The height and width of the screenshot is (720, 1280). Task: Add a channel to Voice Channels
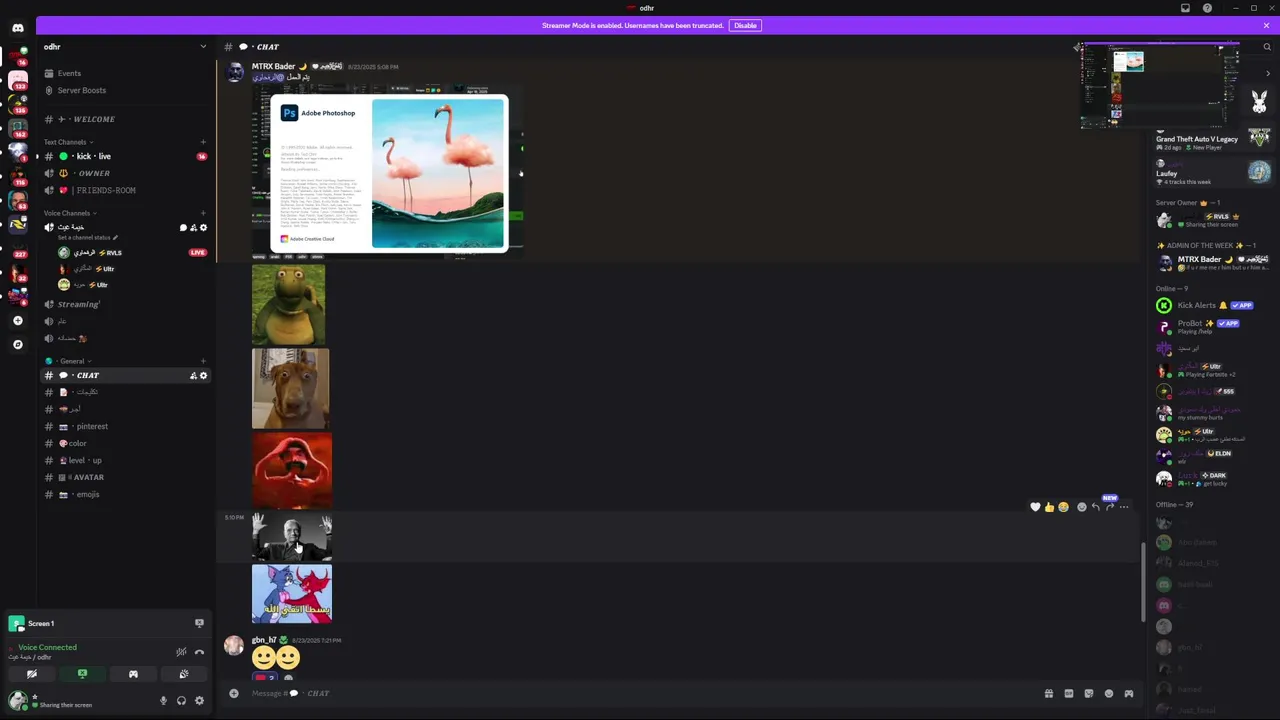pyautogui.click(x=203, y=213)
